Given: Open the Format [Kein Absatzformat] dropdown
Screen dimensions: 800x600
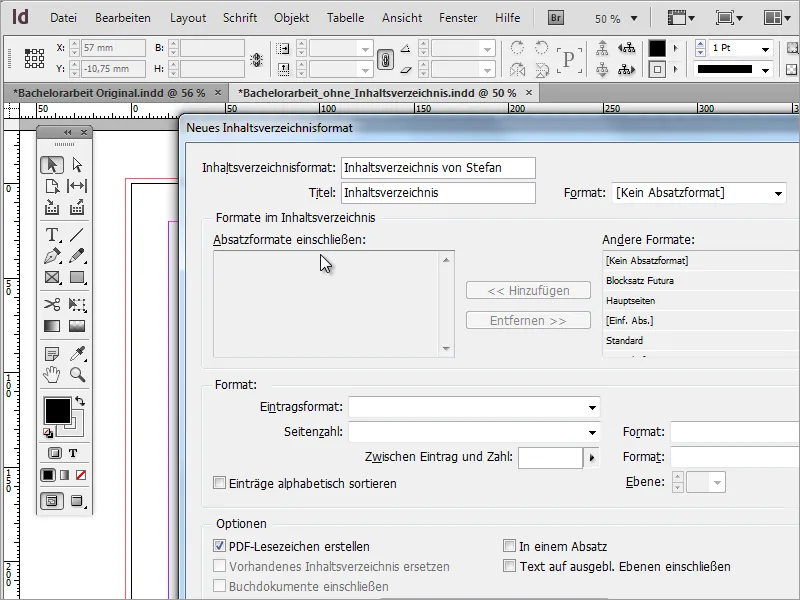Looking at the screenshot, I should coord(698,193).
